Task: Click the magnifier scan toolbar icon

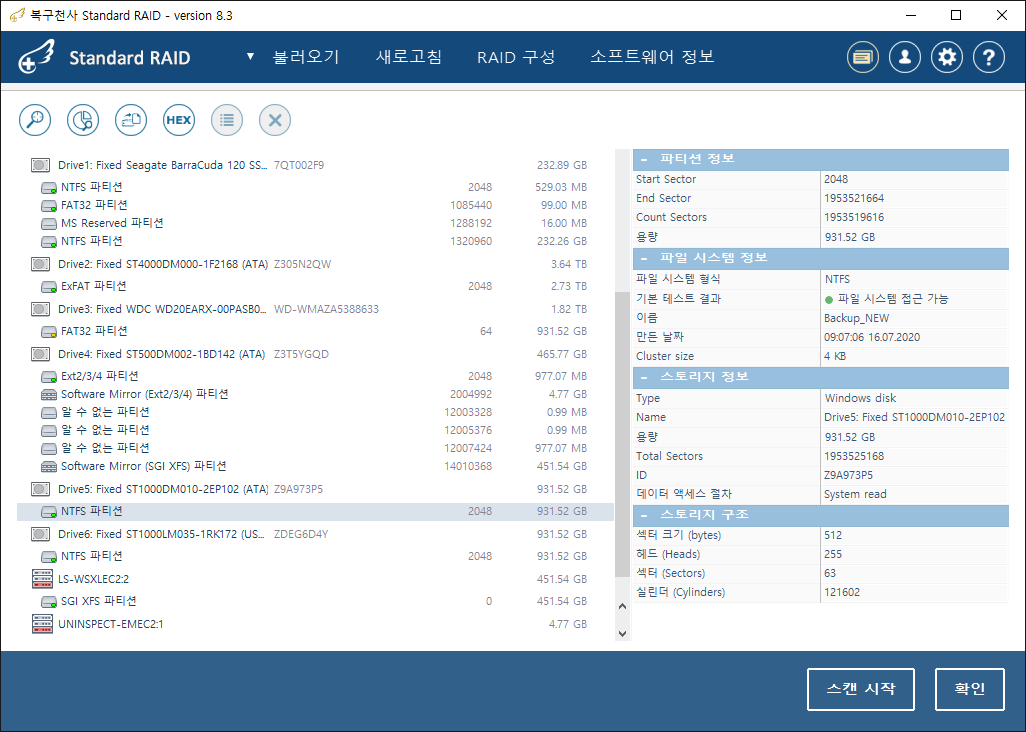Action: coord(35,120)
